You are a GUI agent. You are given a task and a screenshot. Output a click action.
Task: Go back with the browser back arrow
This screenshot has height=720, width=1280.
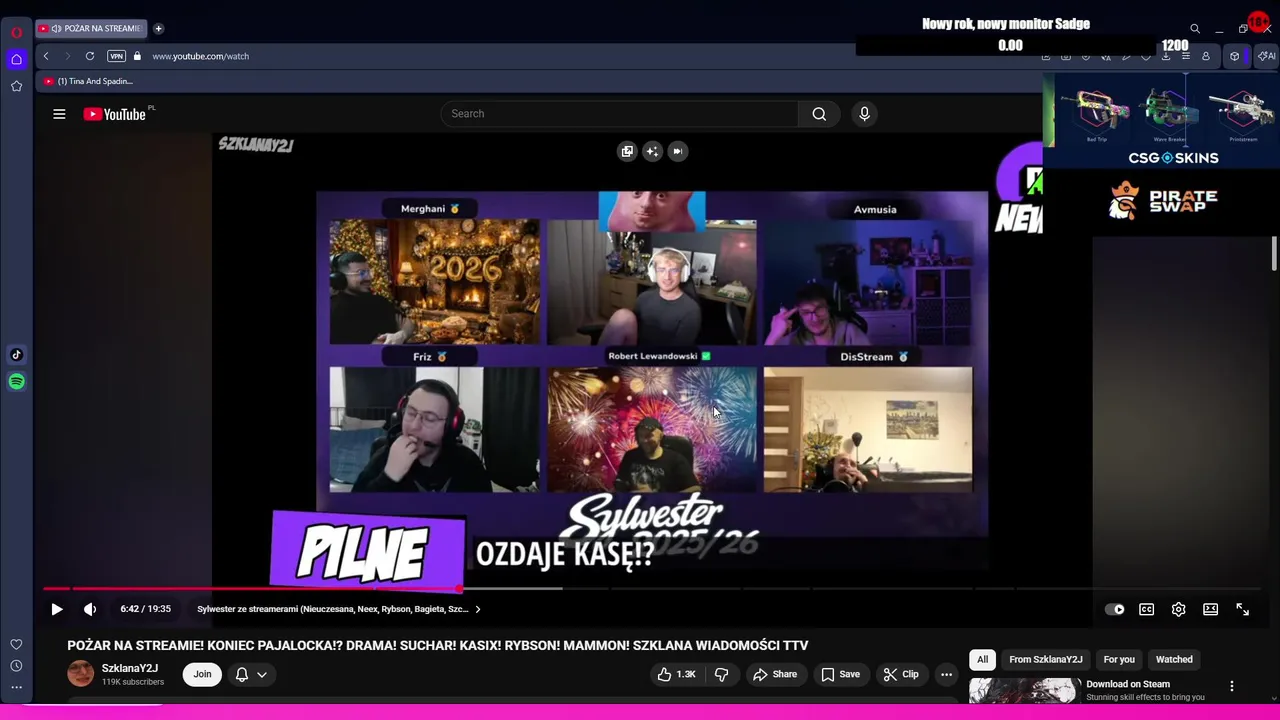(46, 56)
